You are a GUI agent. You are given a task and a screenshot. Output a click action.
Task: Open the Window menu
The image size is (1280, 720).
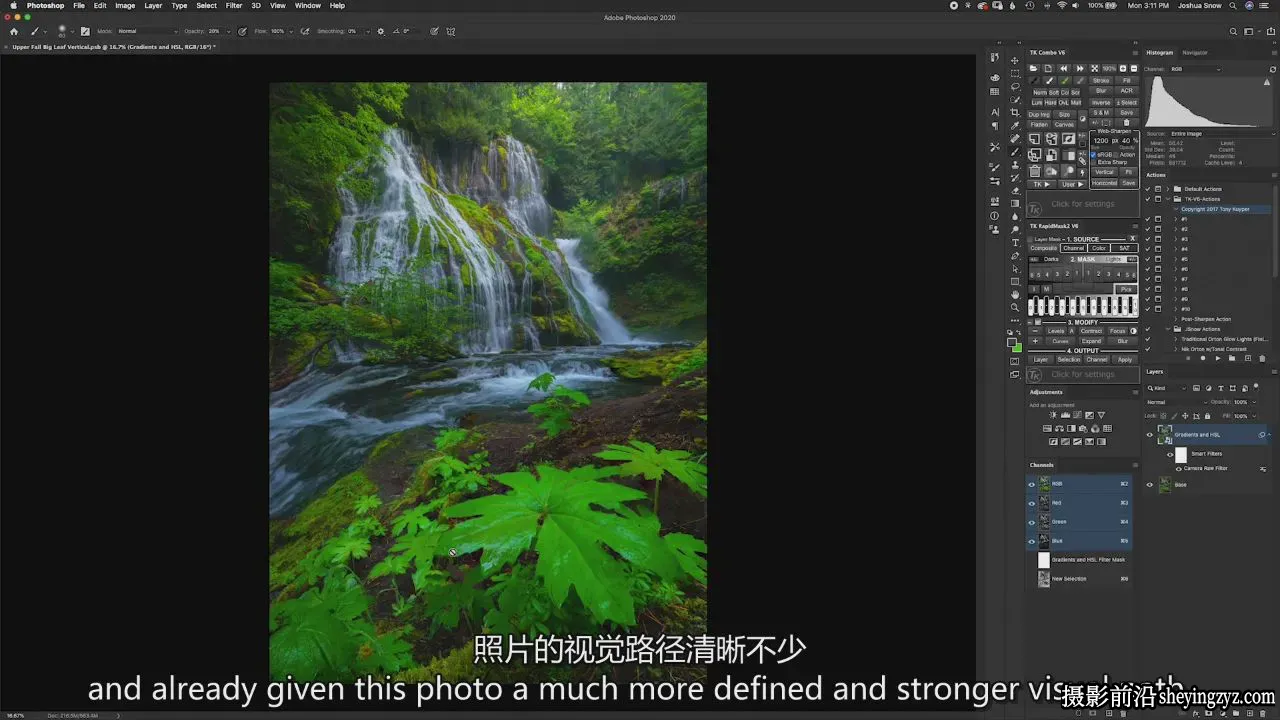pos(308,5)
